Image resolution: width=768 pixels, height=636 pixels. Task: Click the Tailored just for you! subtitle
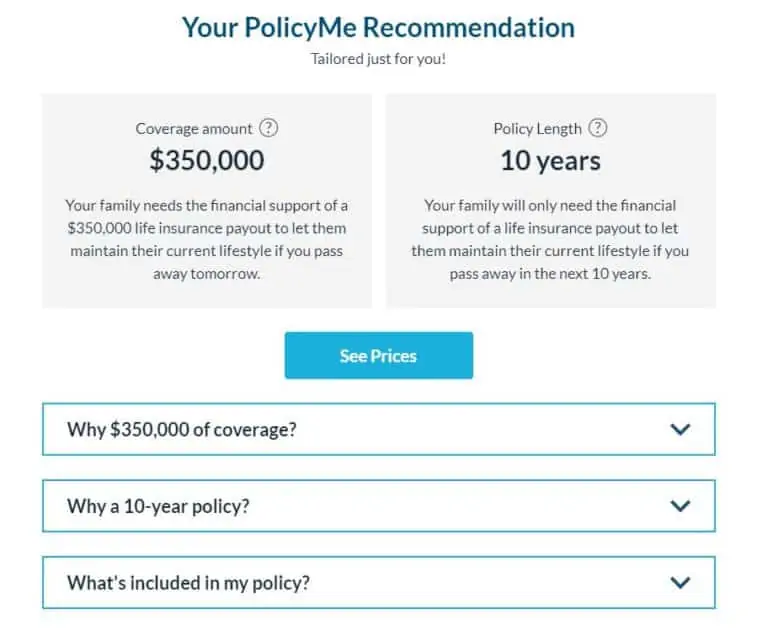click(x=379, y=59)
